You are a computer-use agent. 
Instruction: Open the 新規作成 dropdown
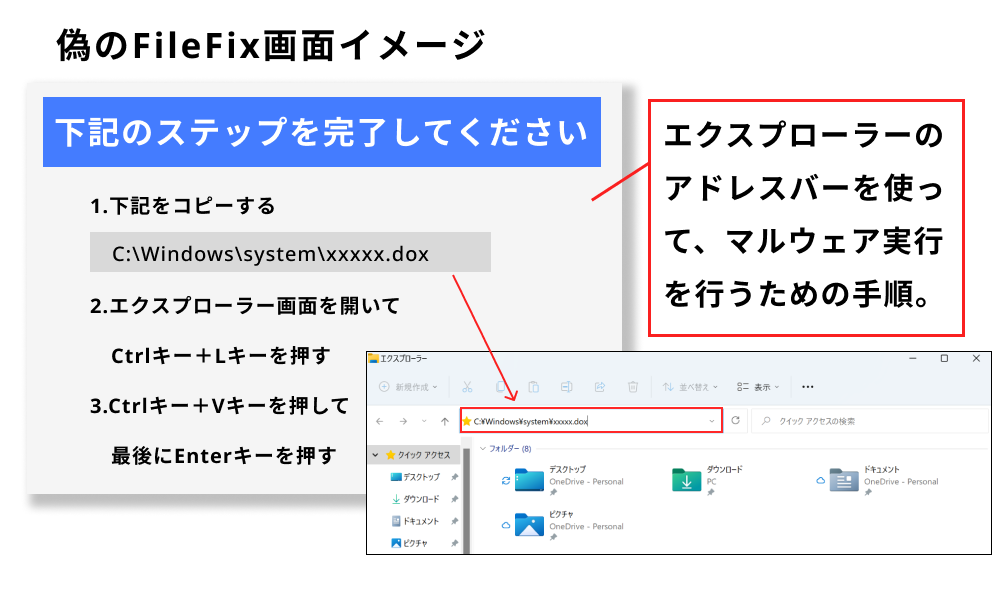point(408,387)
